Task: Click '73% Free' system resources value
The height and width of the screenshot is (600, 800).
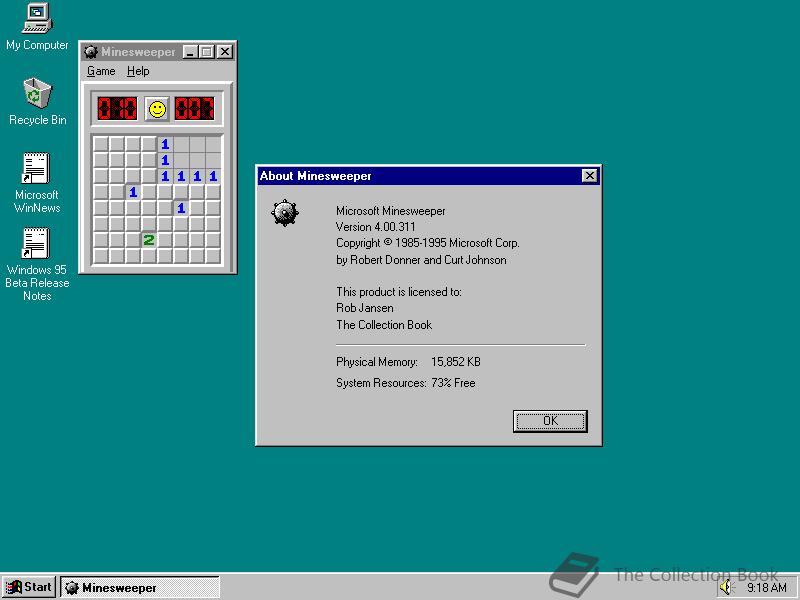Action: point(453,383)
